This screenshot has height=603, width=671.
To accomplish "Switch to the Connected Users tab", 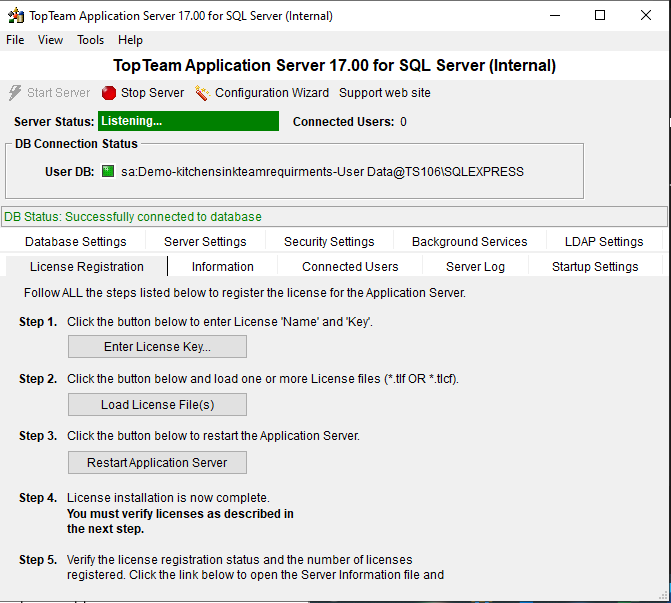I will coord(350,266).
